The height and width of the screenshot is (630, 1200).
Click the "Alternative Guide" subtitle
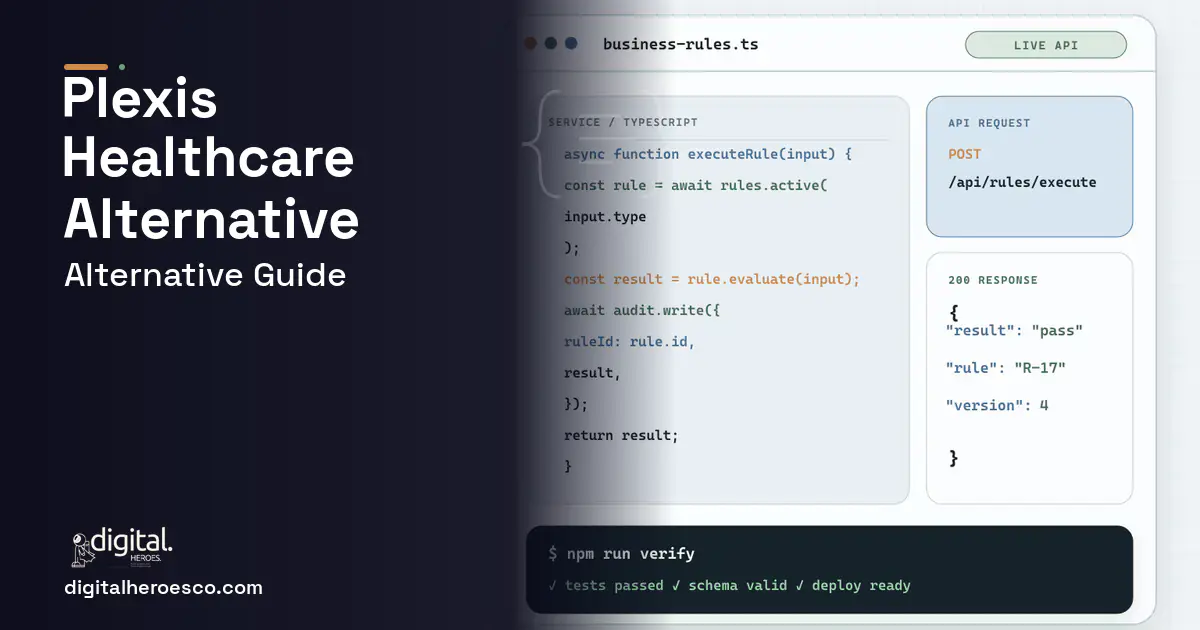[x=205, y=275]
